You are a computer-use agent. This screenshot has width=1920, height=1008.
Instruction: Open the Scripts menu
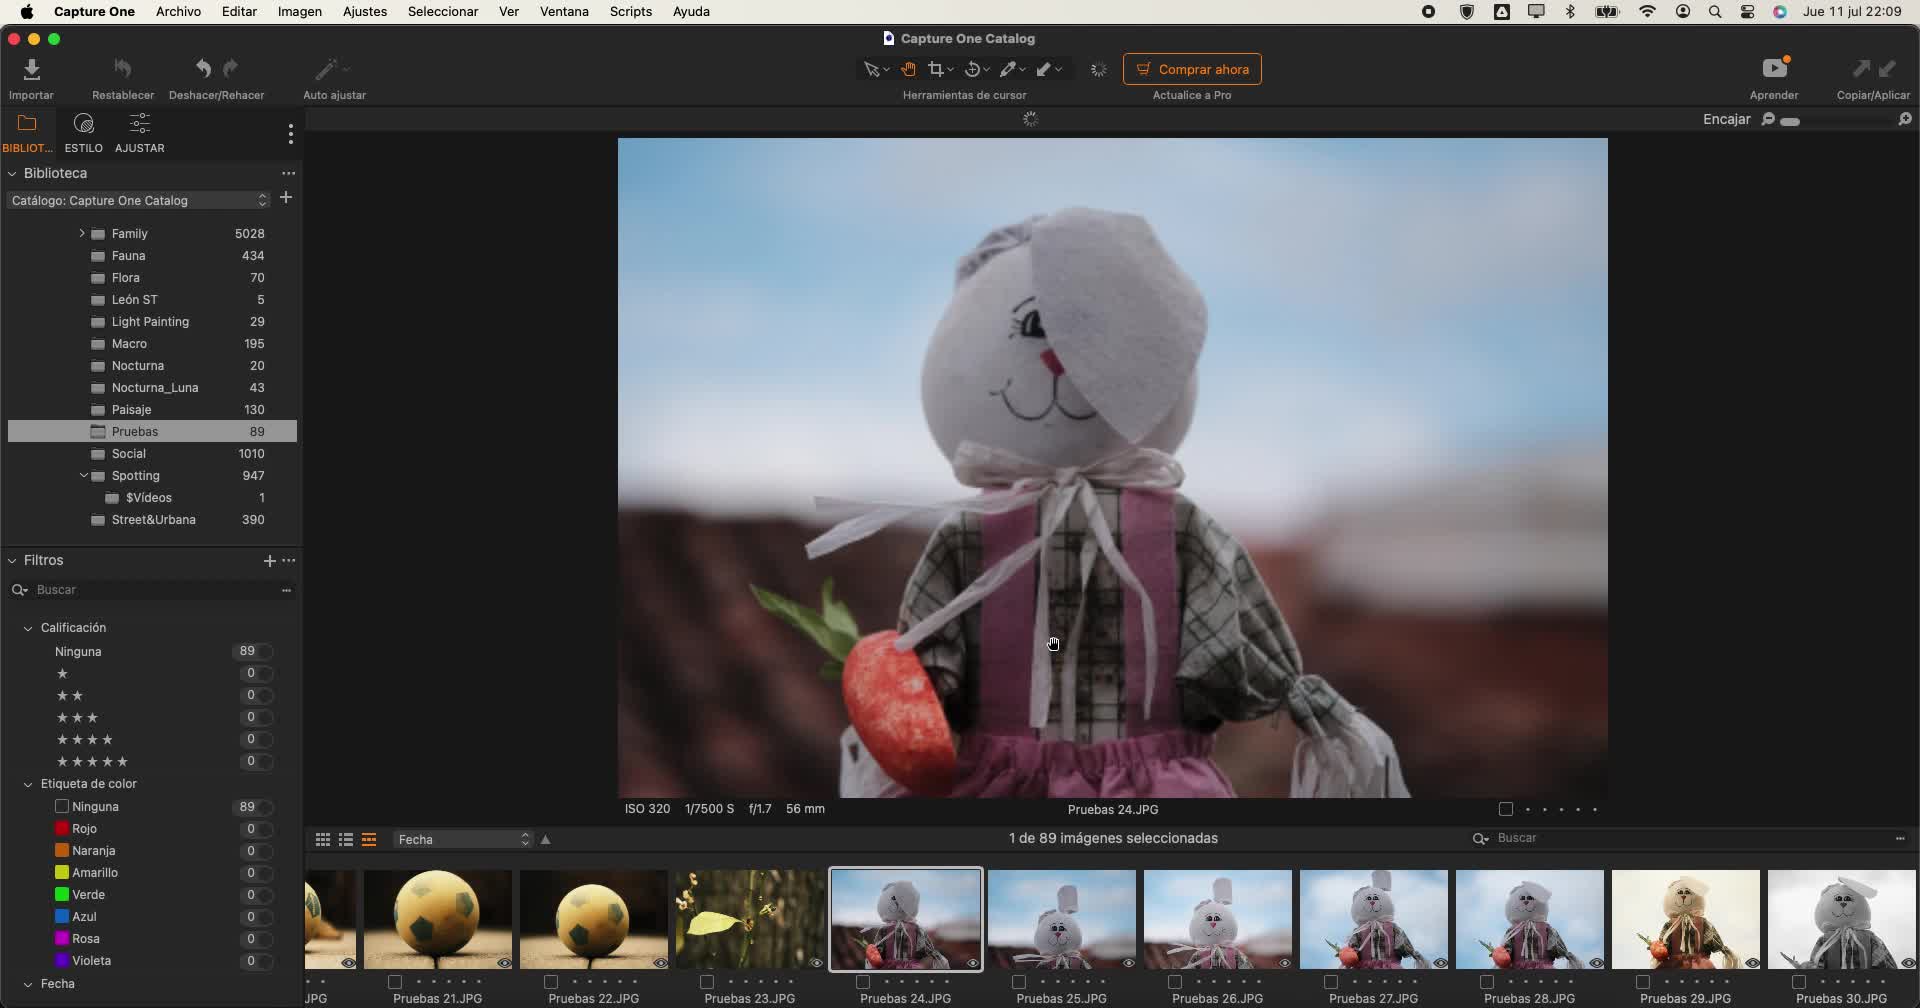(631, 12)
